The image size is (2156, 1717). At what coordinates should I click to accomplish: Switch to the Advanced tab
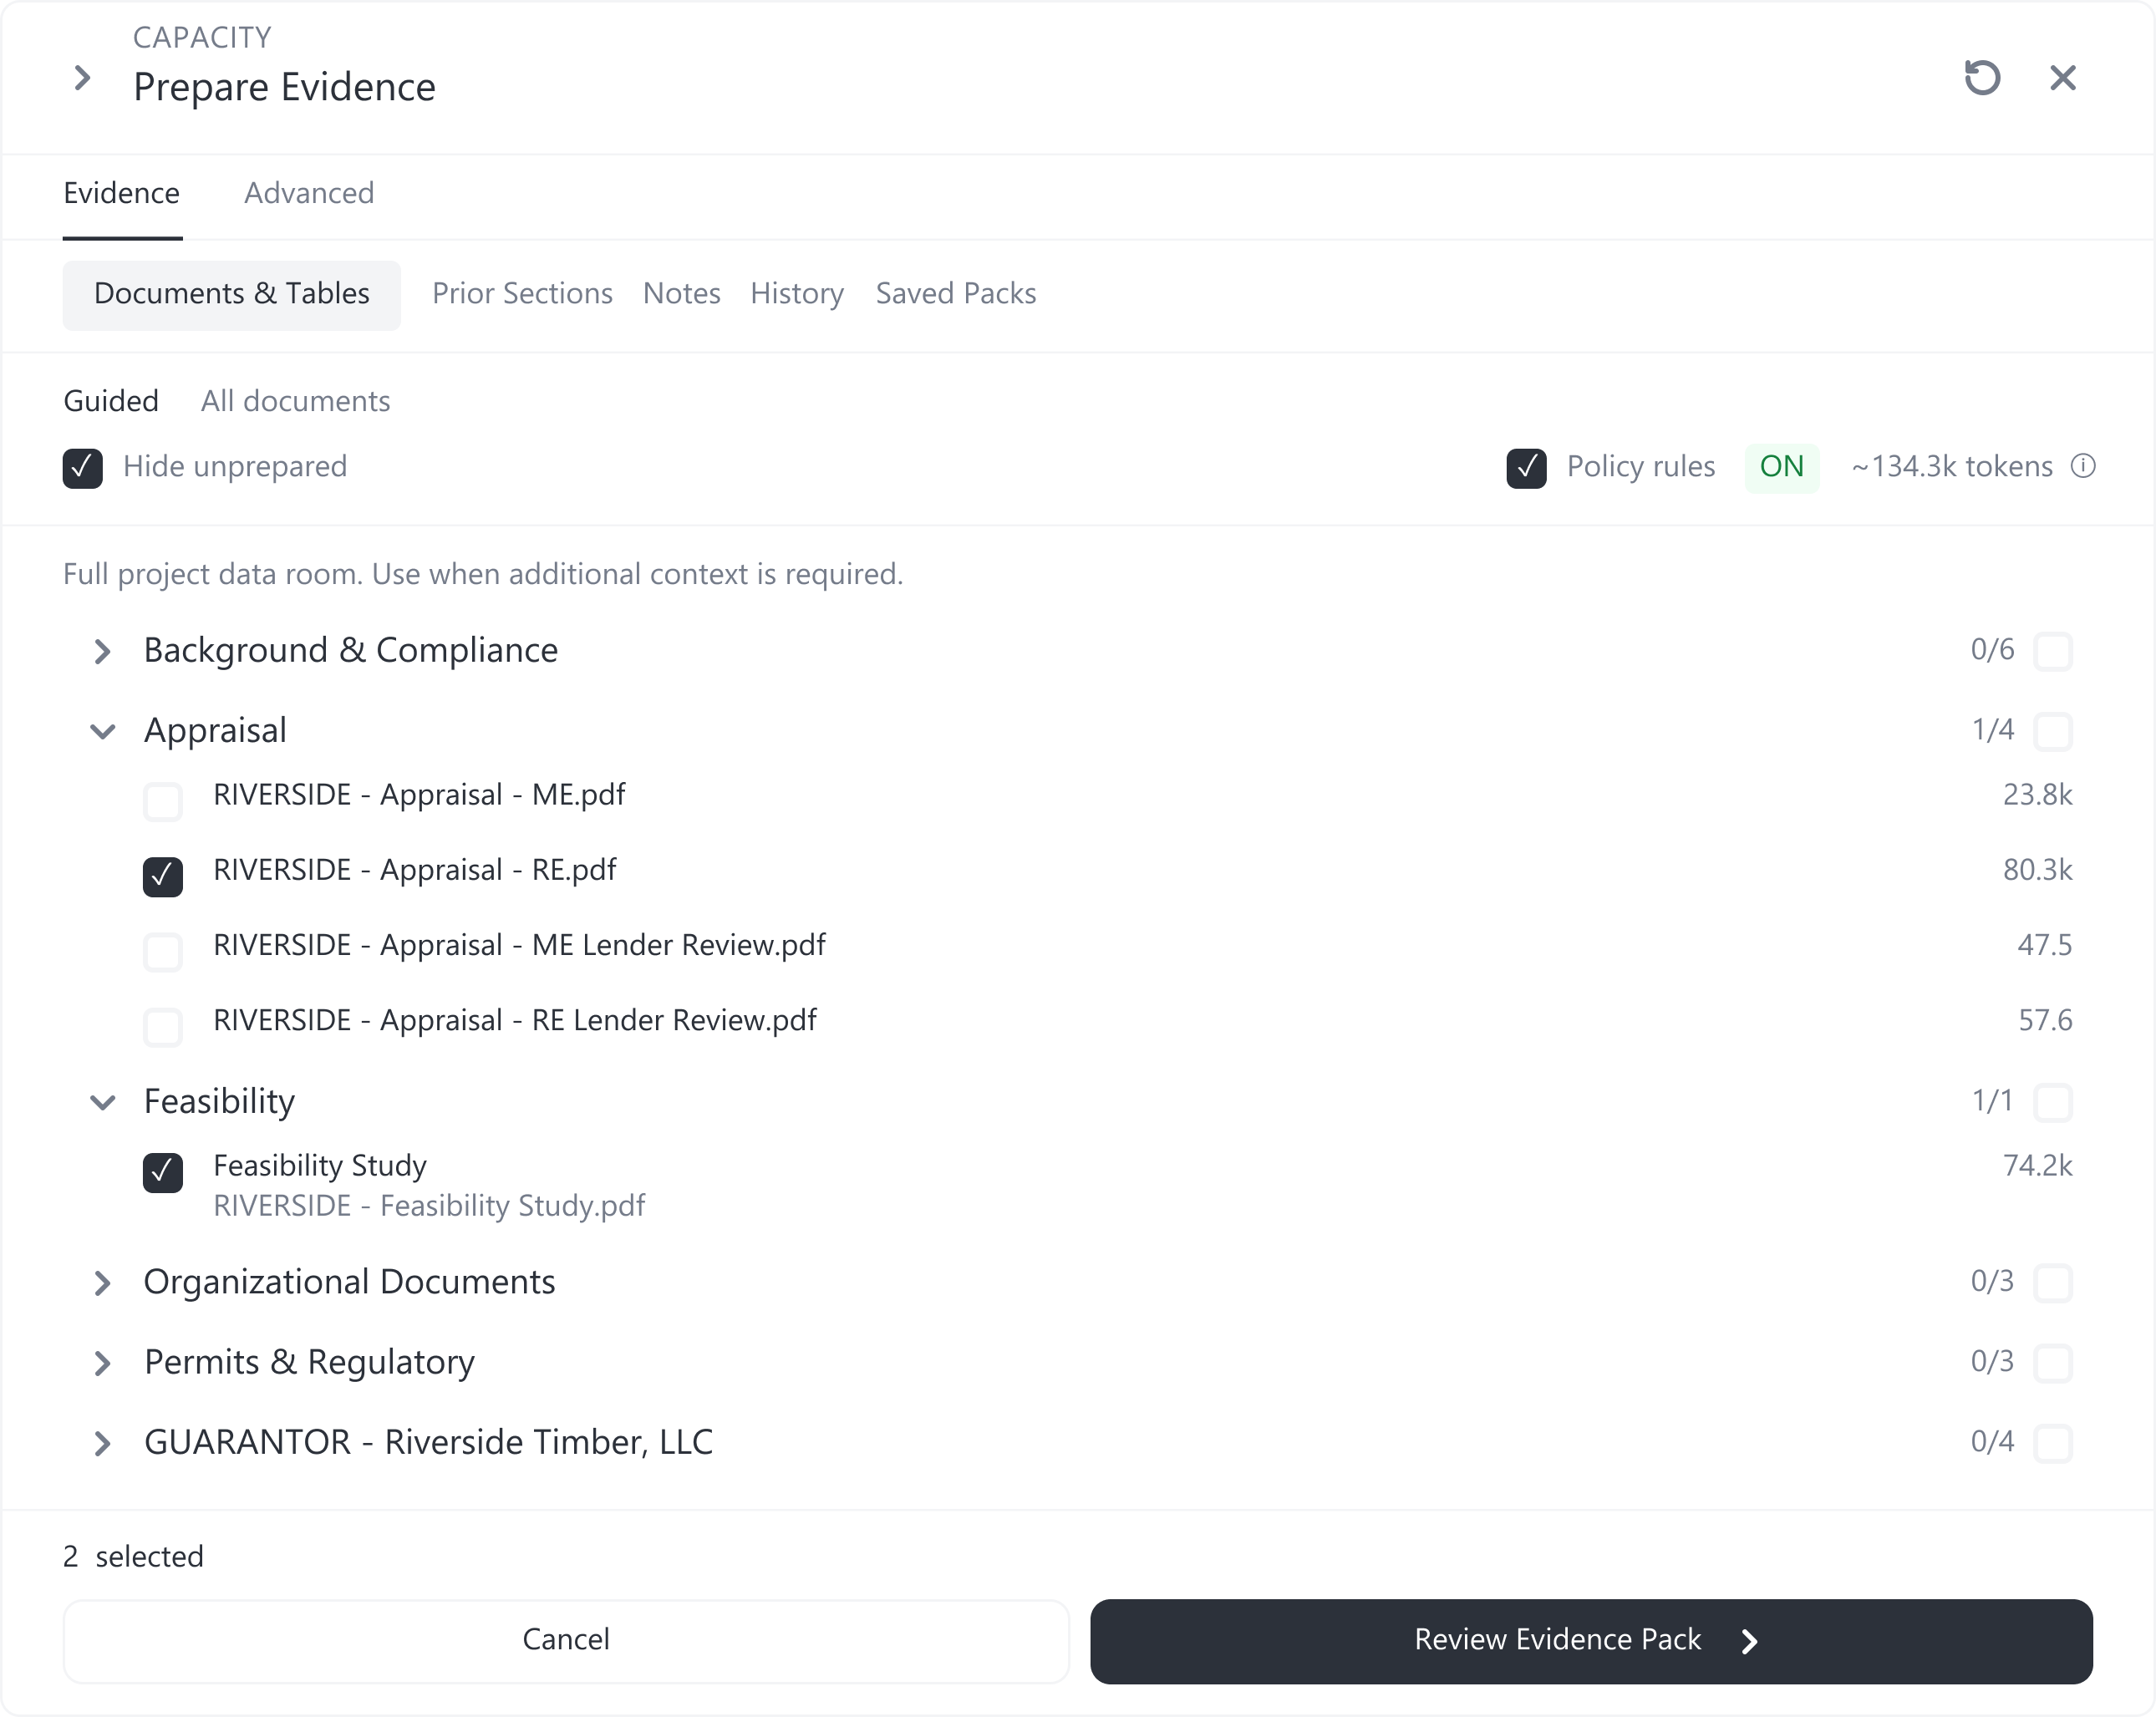[x=309, y=193]
